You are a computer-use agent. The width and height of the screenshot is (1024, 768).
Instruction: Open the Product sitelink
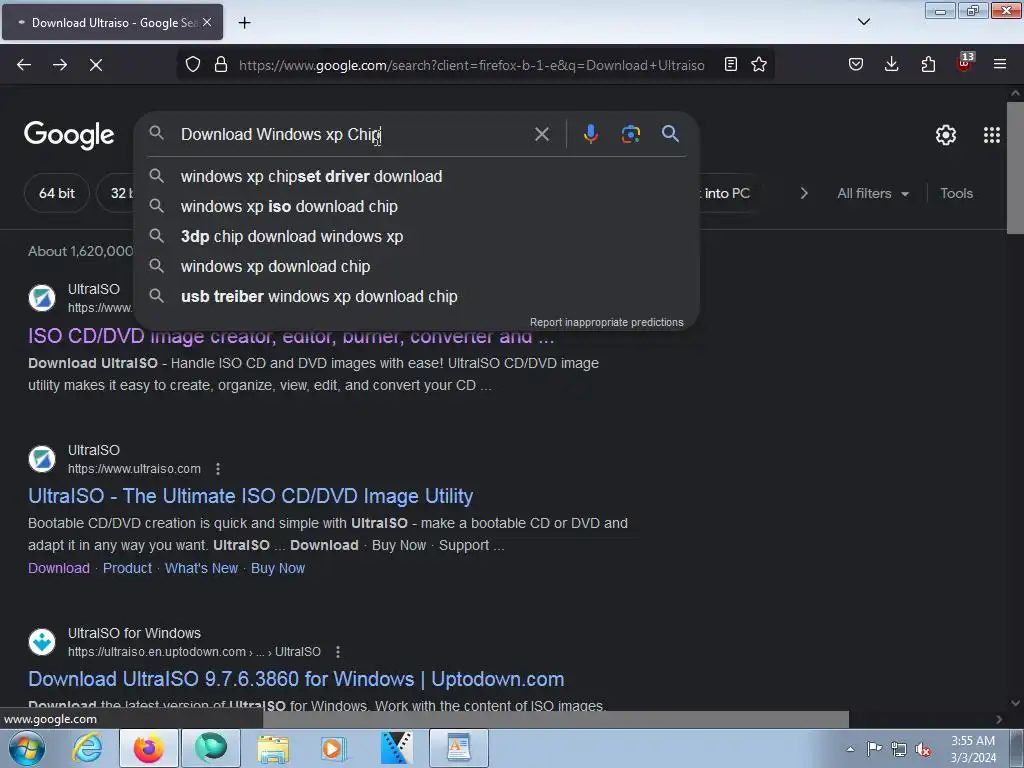point(127,568)
